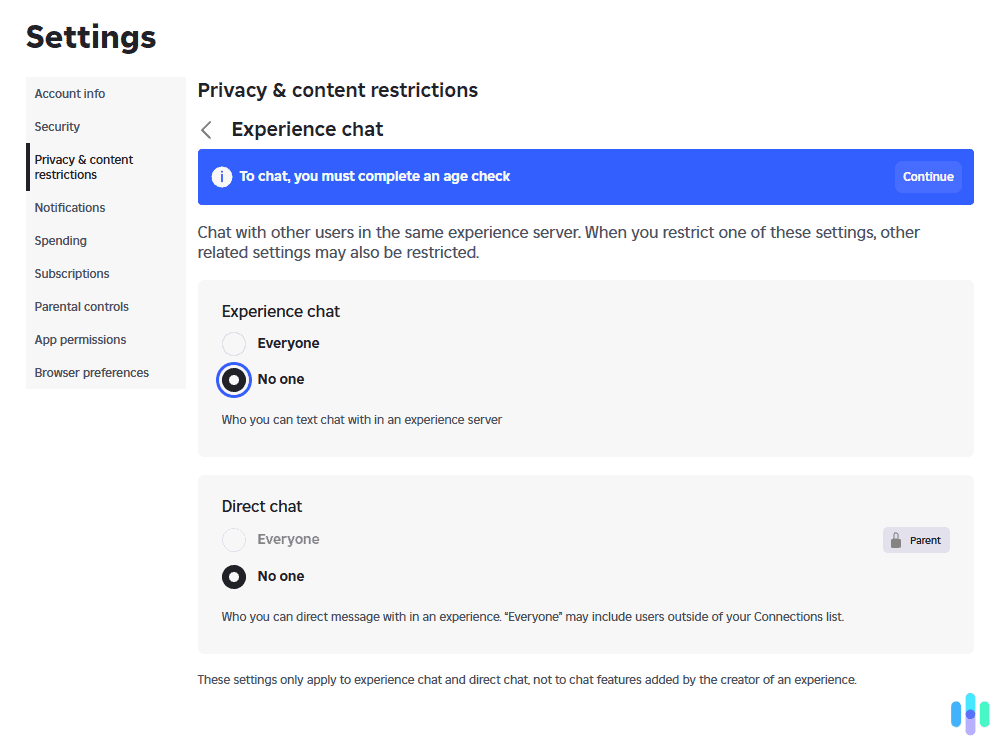Click the watermark logo in bottom corner
The image size is (1004, 750).
pos(969,713)
